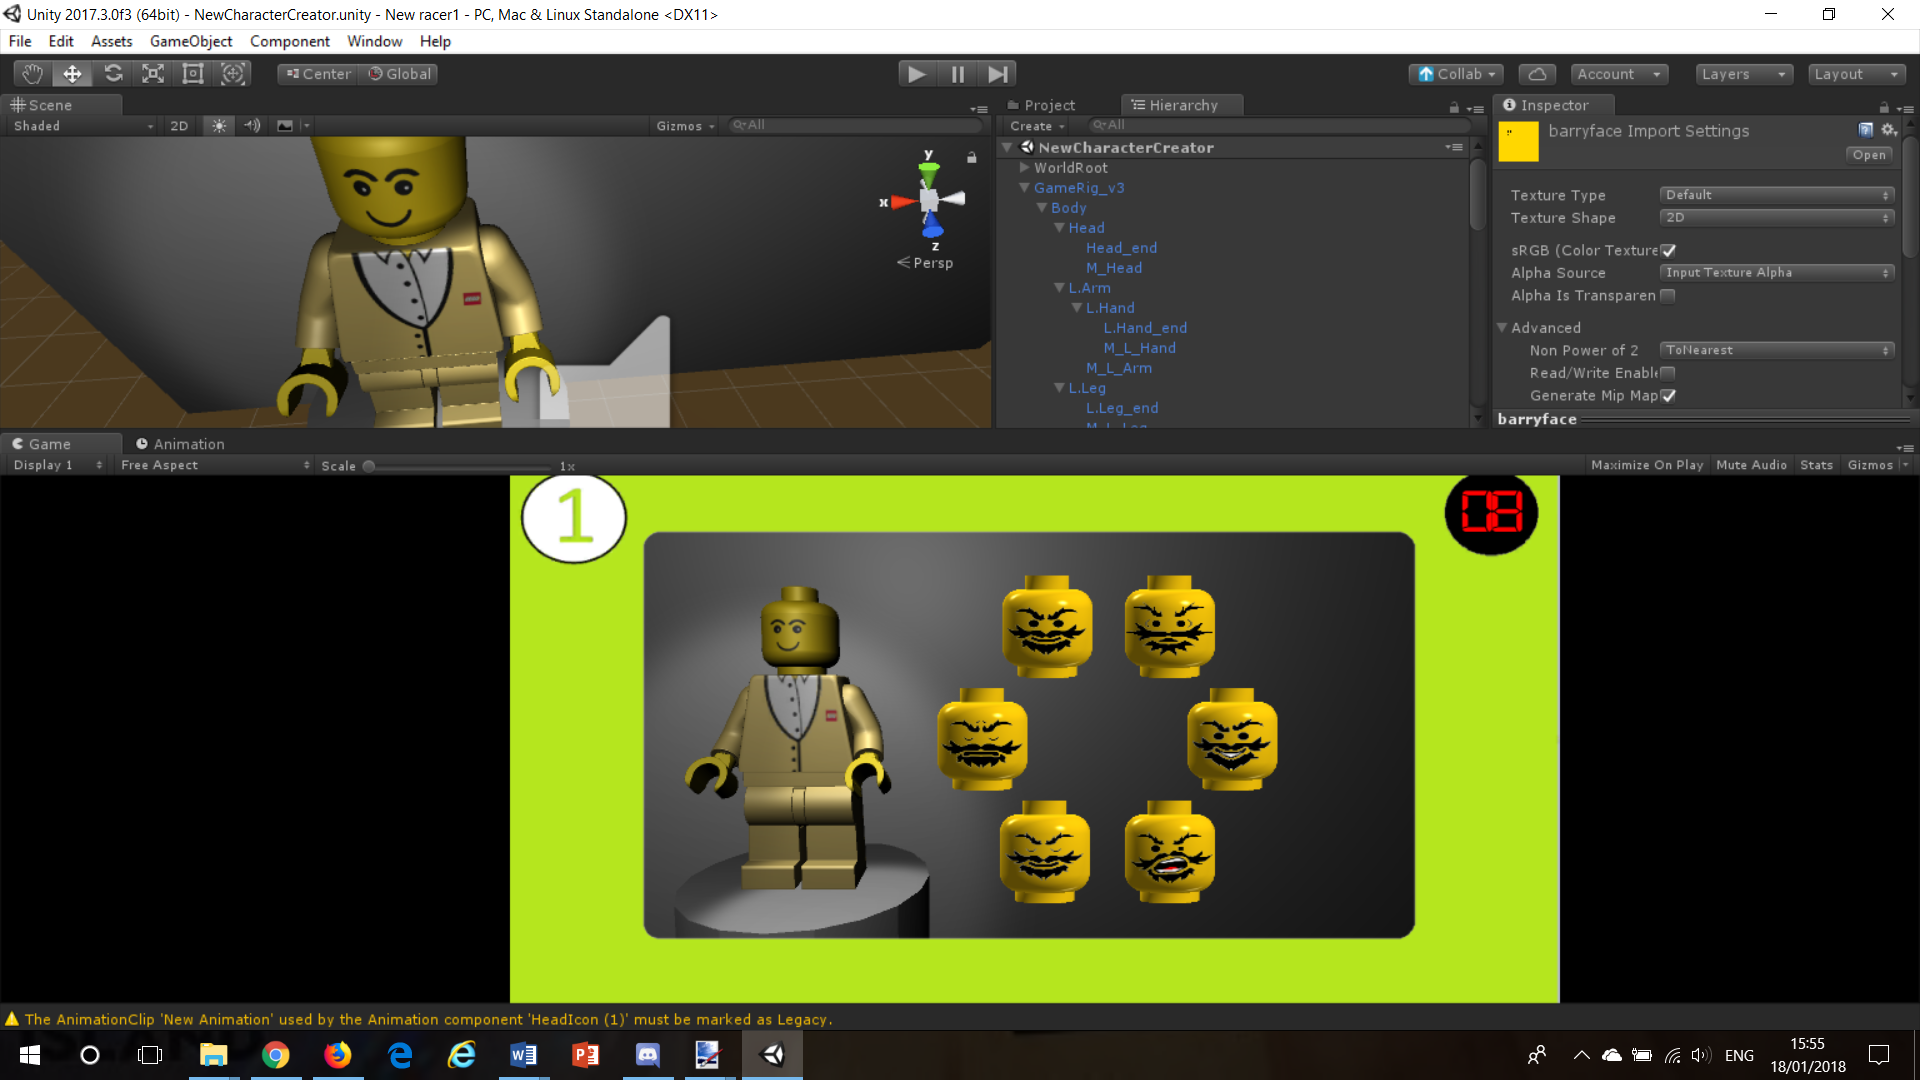Screen dimensions: 1920x1080
Task: Click the Pause button
Action: [957, 73]
